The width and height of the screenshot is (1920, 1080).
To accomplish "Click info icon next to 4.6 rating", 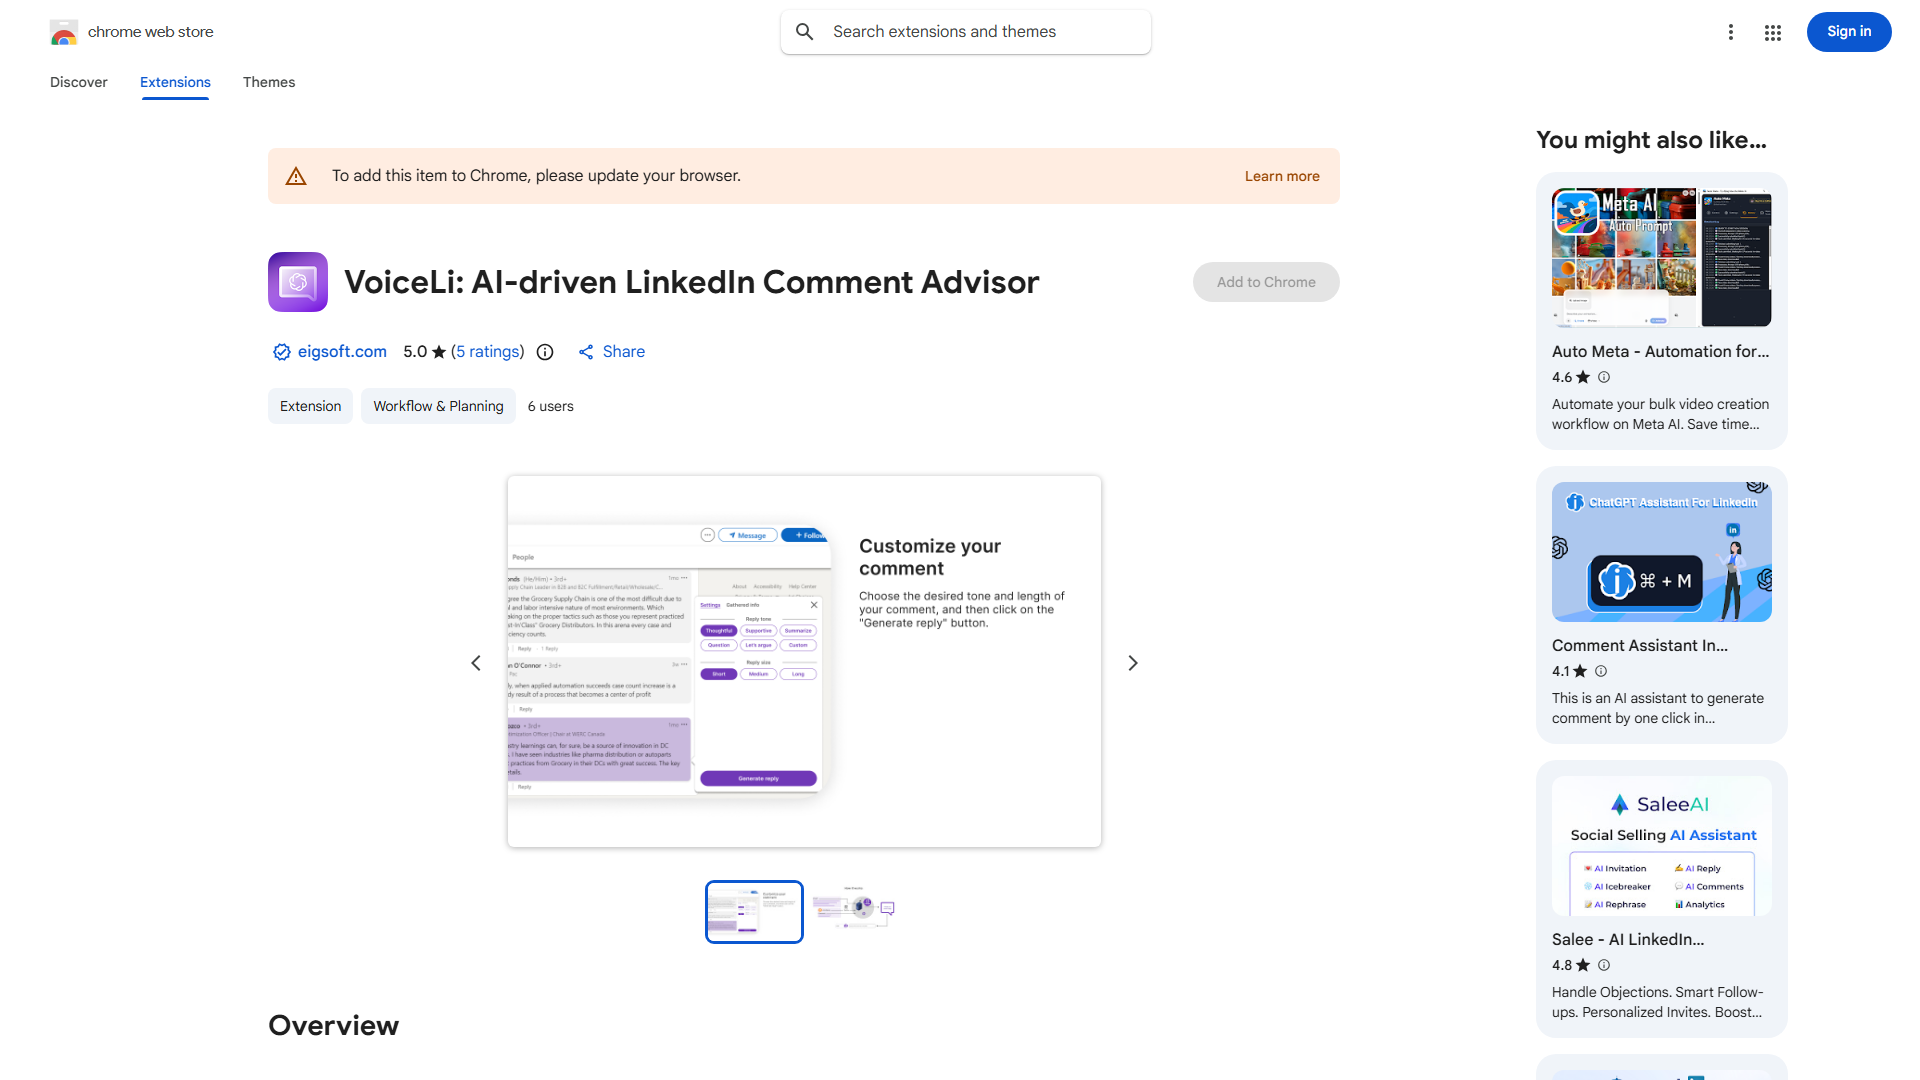I will tap(1604, 377).
